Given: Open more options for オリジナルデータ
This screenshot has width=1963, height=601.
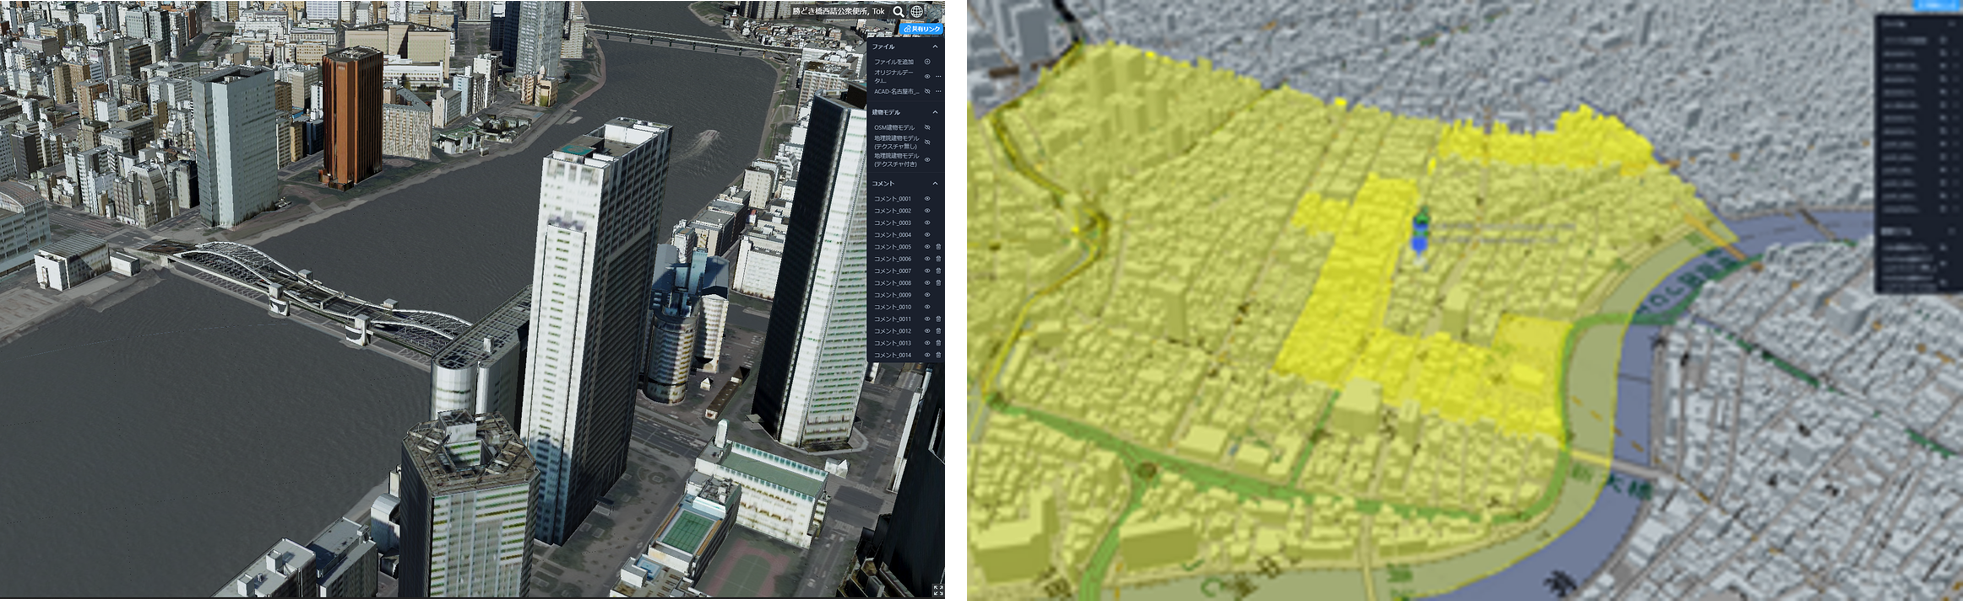Looking at the screenshot, I should tap(938, 76).
